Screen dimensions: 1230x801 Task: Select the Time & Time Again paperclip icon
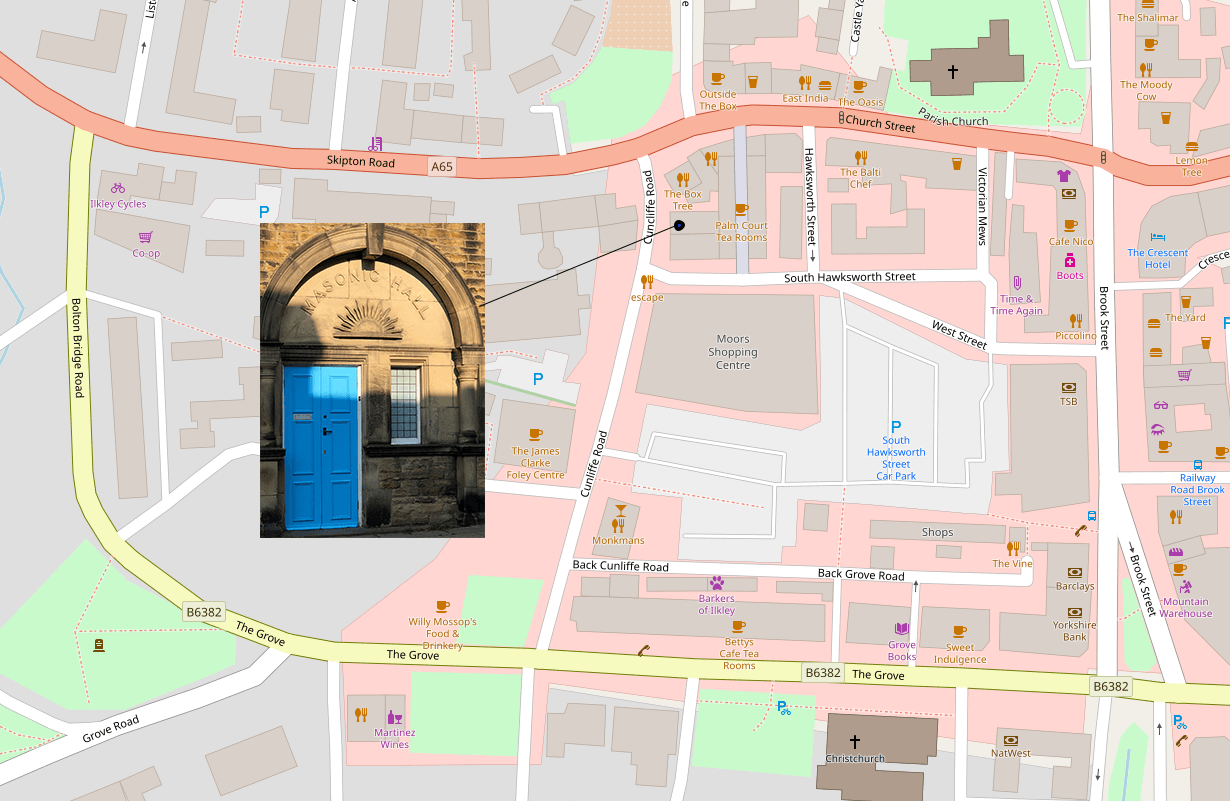click(x=1017, y=283)
